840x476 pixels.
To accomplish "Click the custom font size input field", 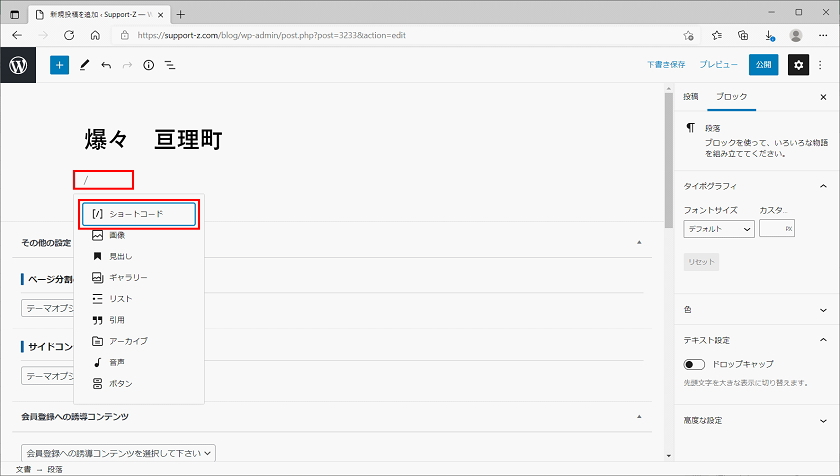I will tap(772, 229).
